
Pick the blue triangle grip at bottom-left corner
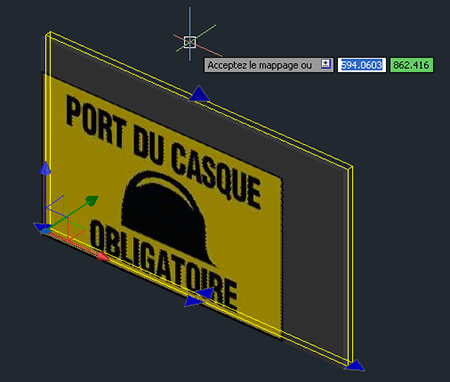tap(42, 228)
